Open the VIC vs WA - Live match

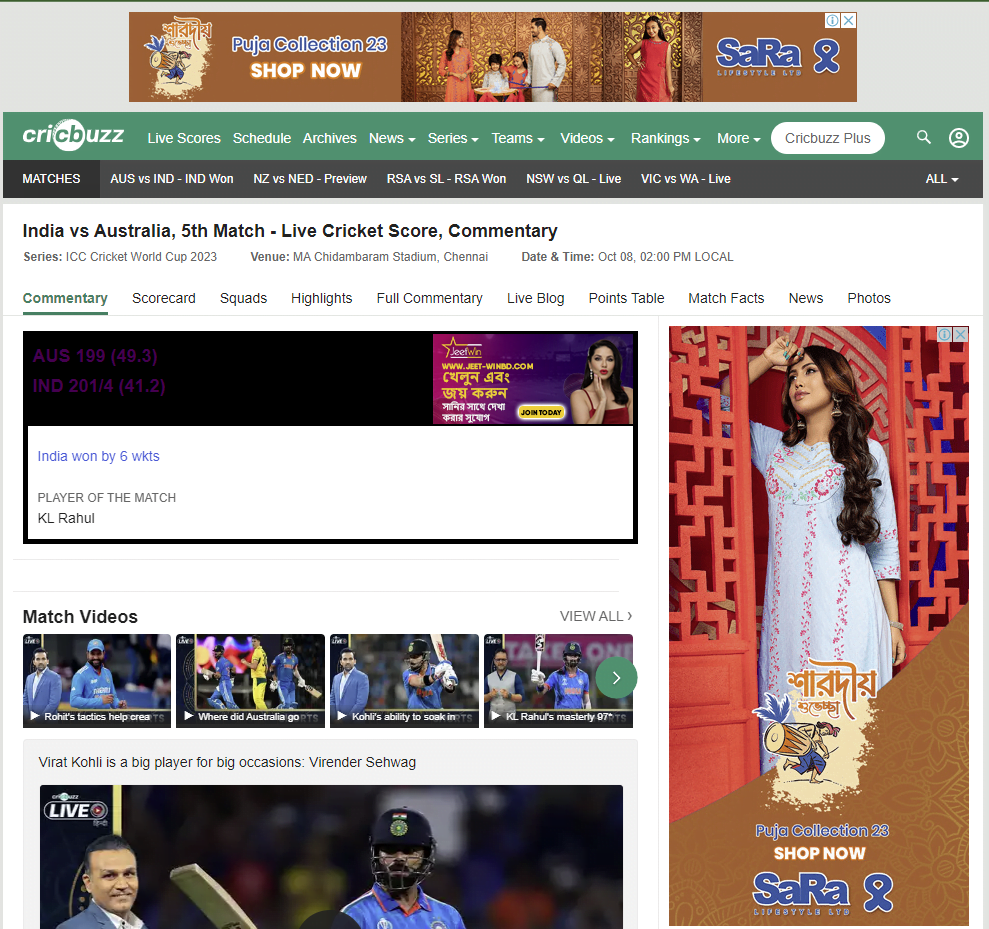[x=686, y=179]
